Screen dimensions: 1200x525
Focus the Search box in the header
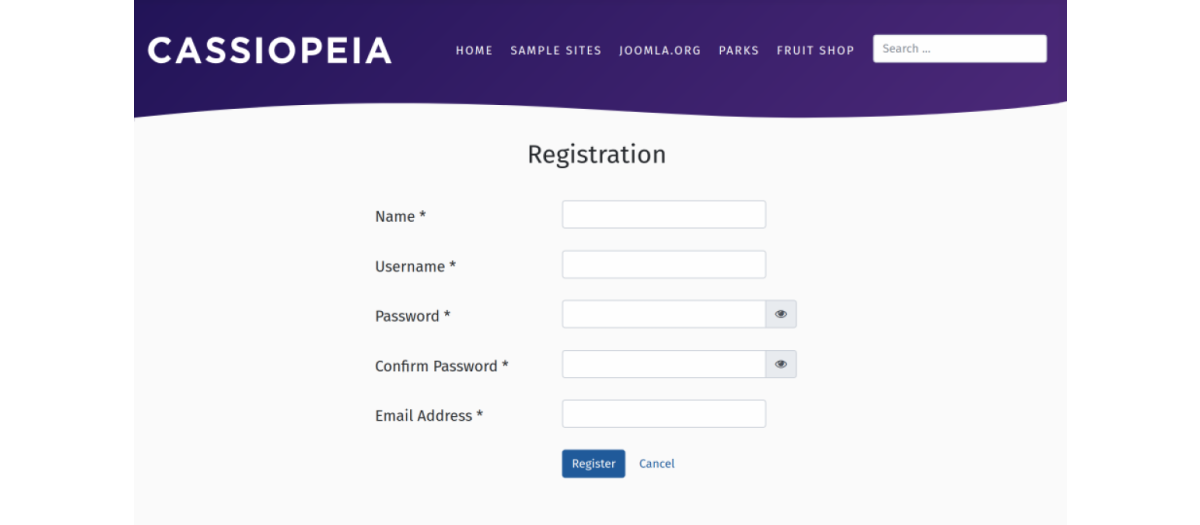959,49
